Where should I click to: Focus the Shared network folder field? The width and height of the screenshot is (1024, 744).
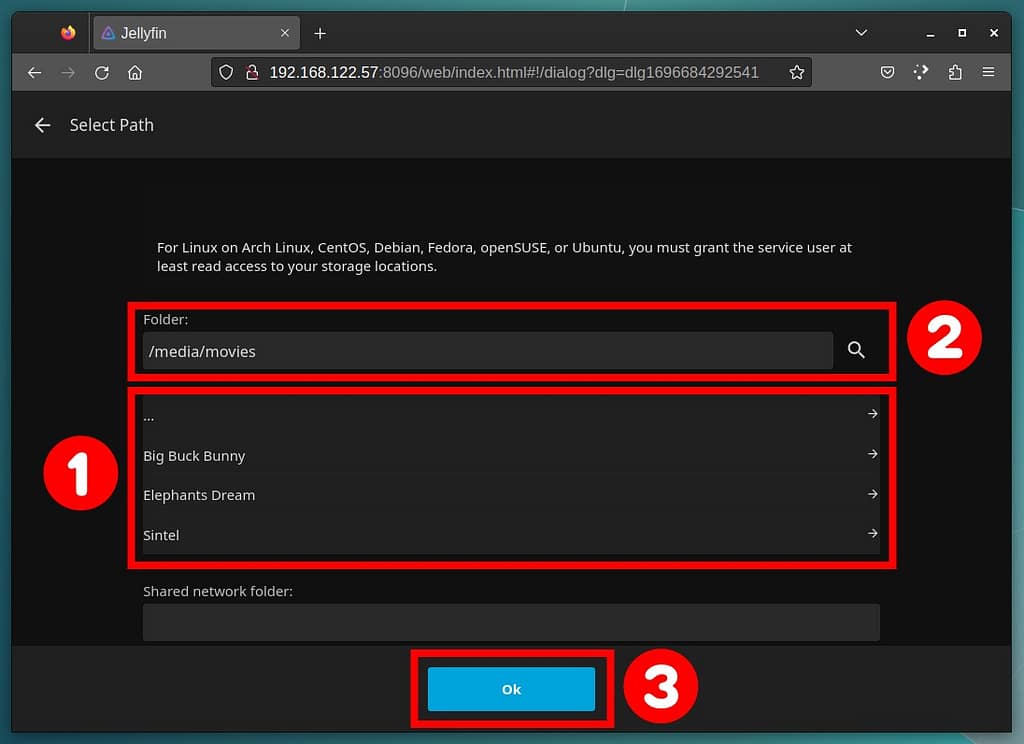click(511, 622)
